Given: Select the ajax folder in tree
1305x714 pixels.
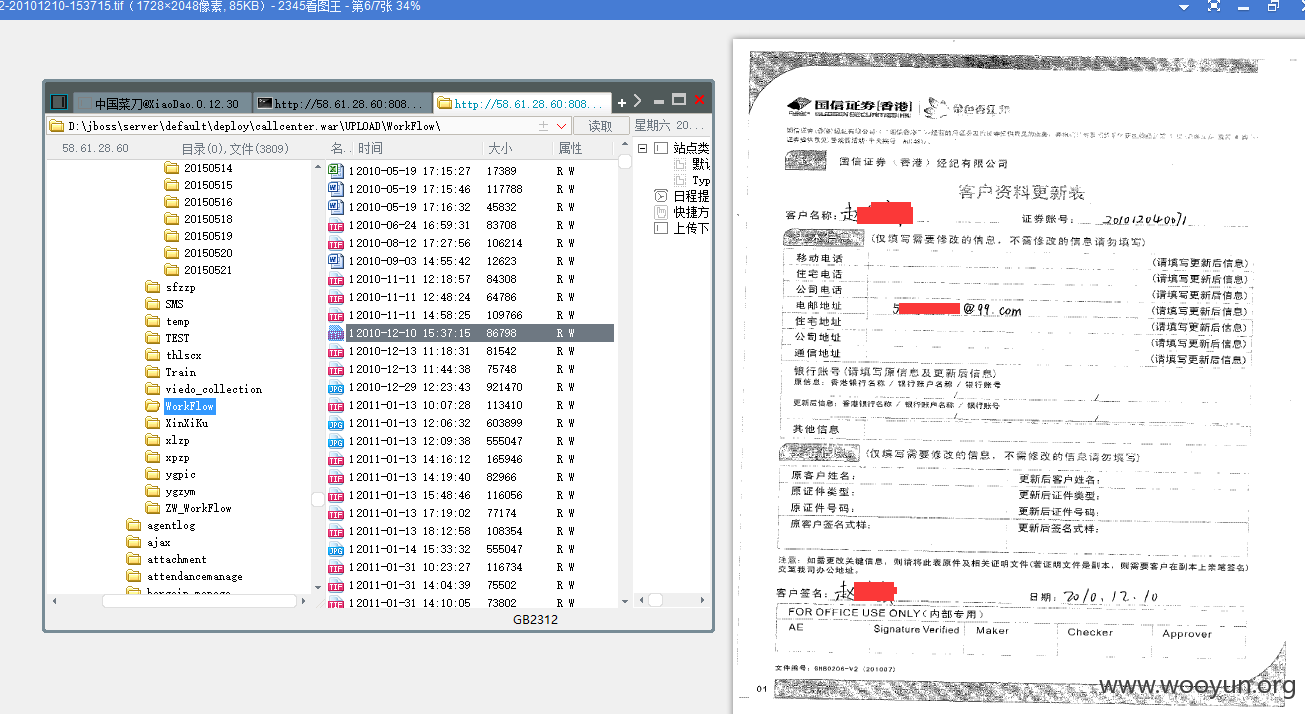Looking at the screenshot, I should (x=149, y=542).
